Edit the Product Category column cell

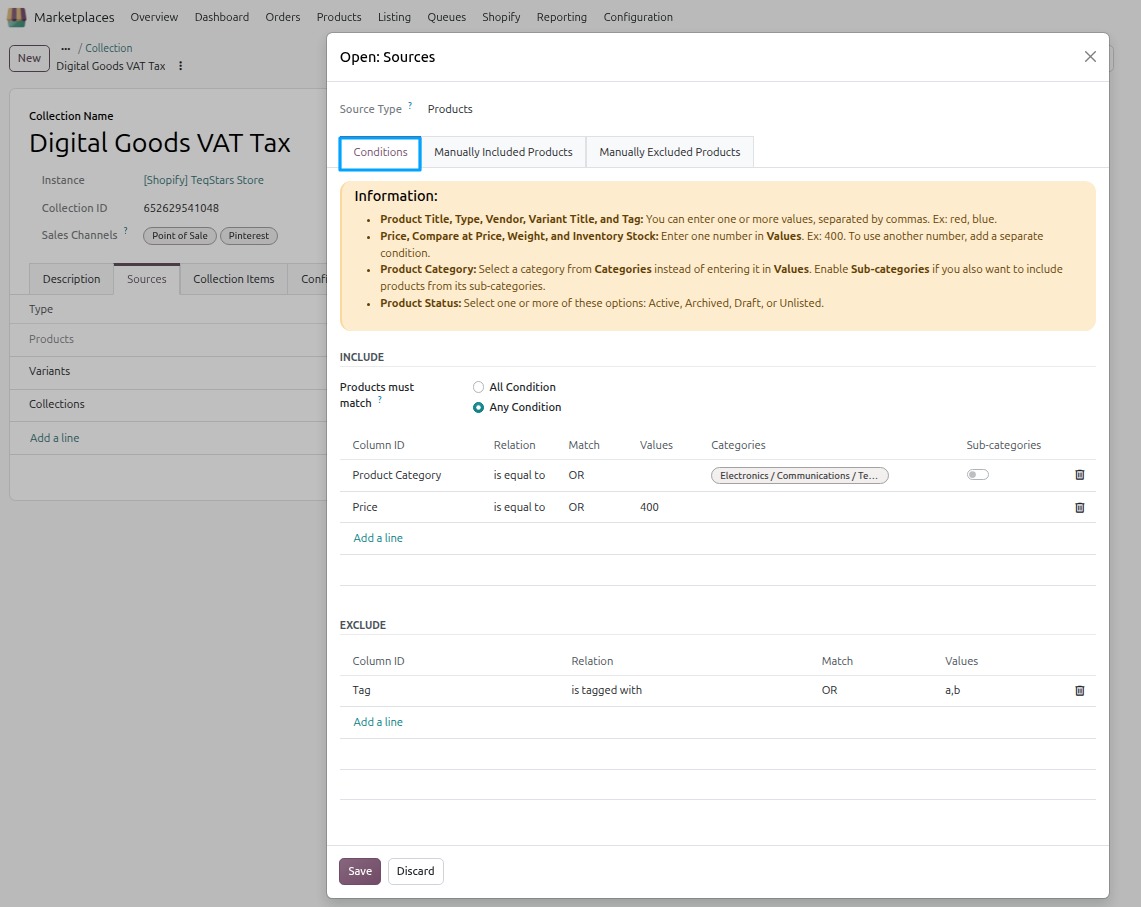397,475
